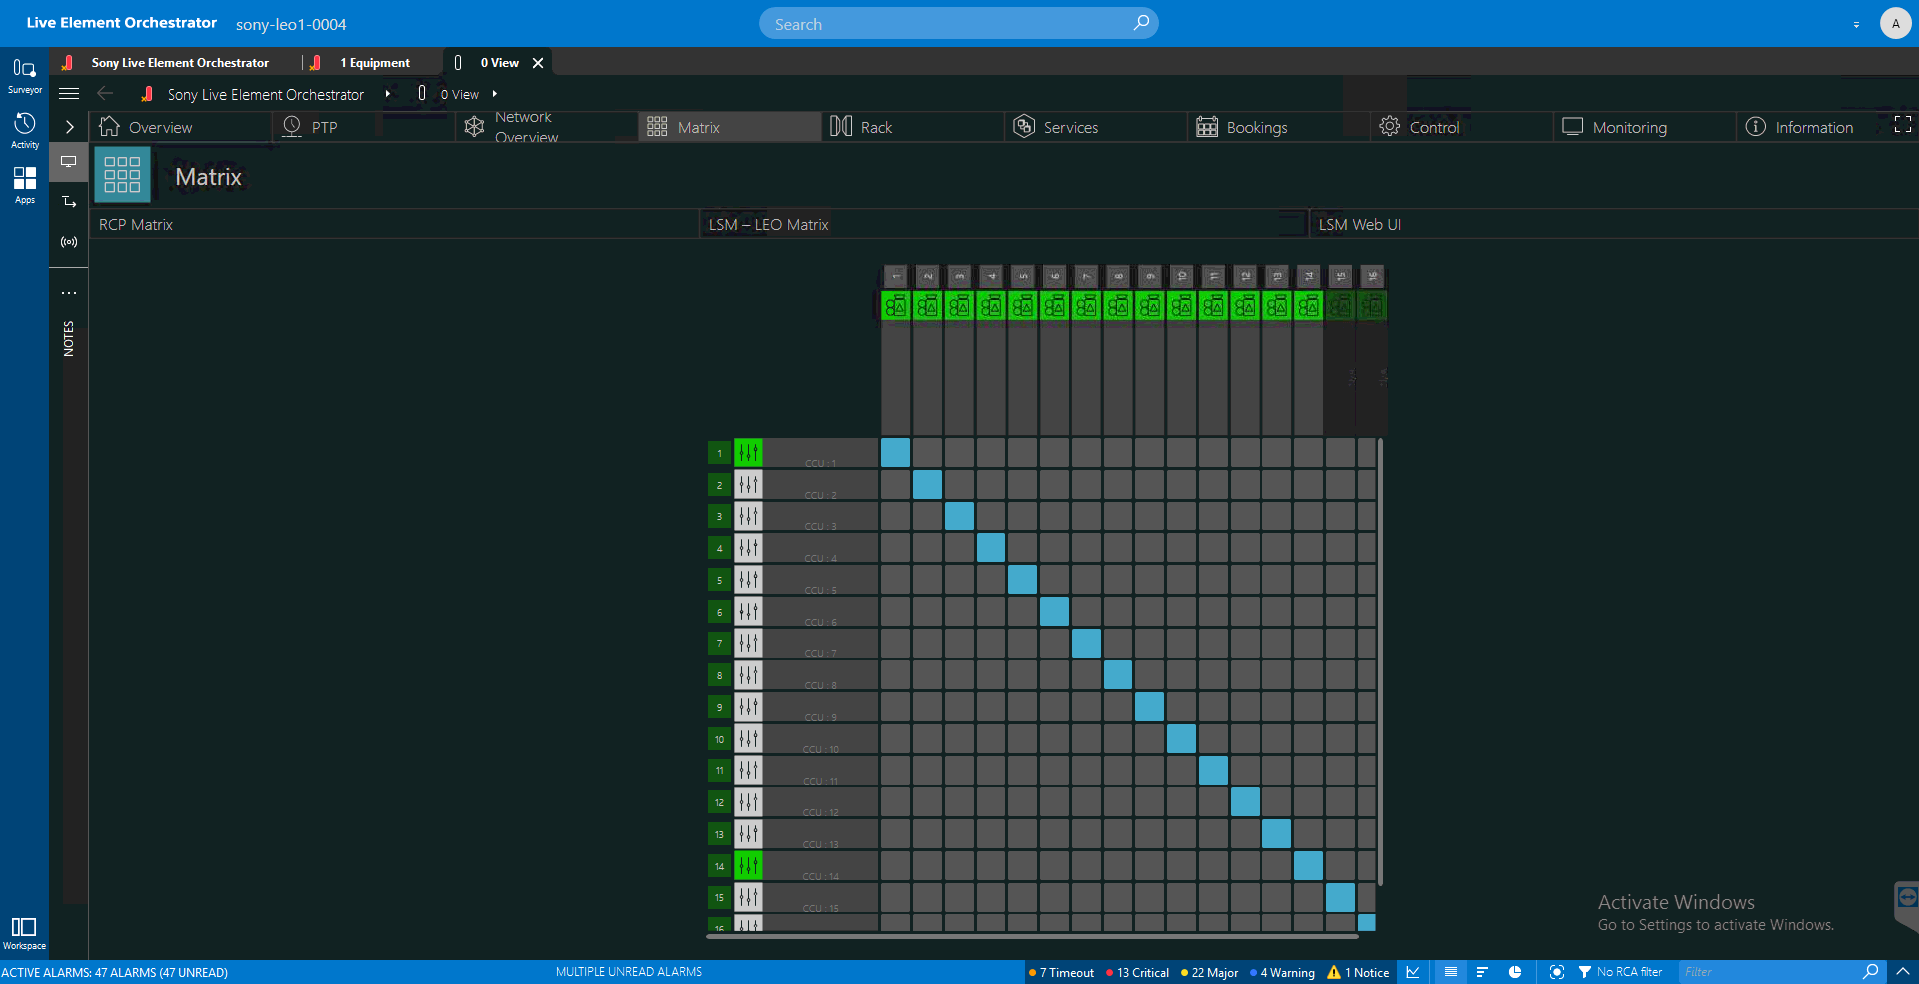Focus the top Search input field
The image size is (1919, 984).
click(x=959, y=23)
